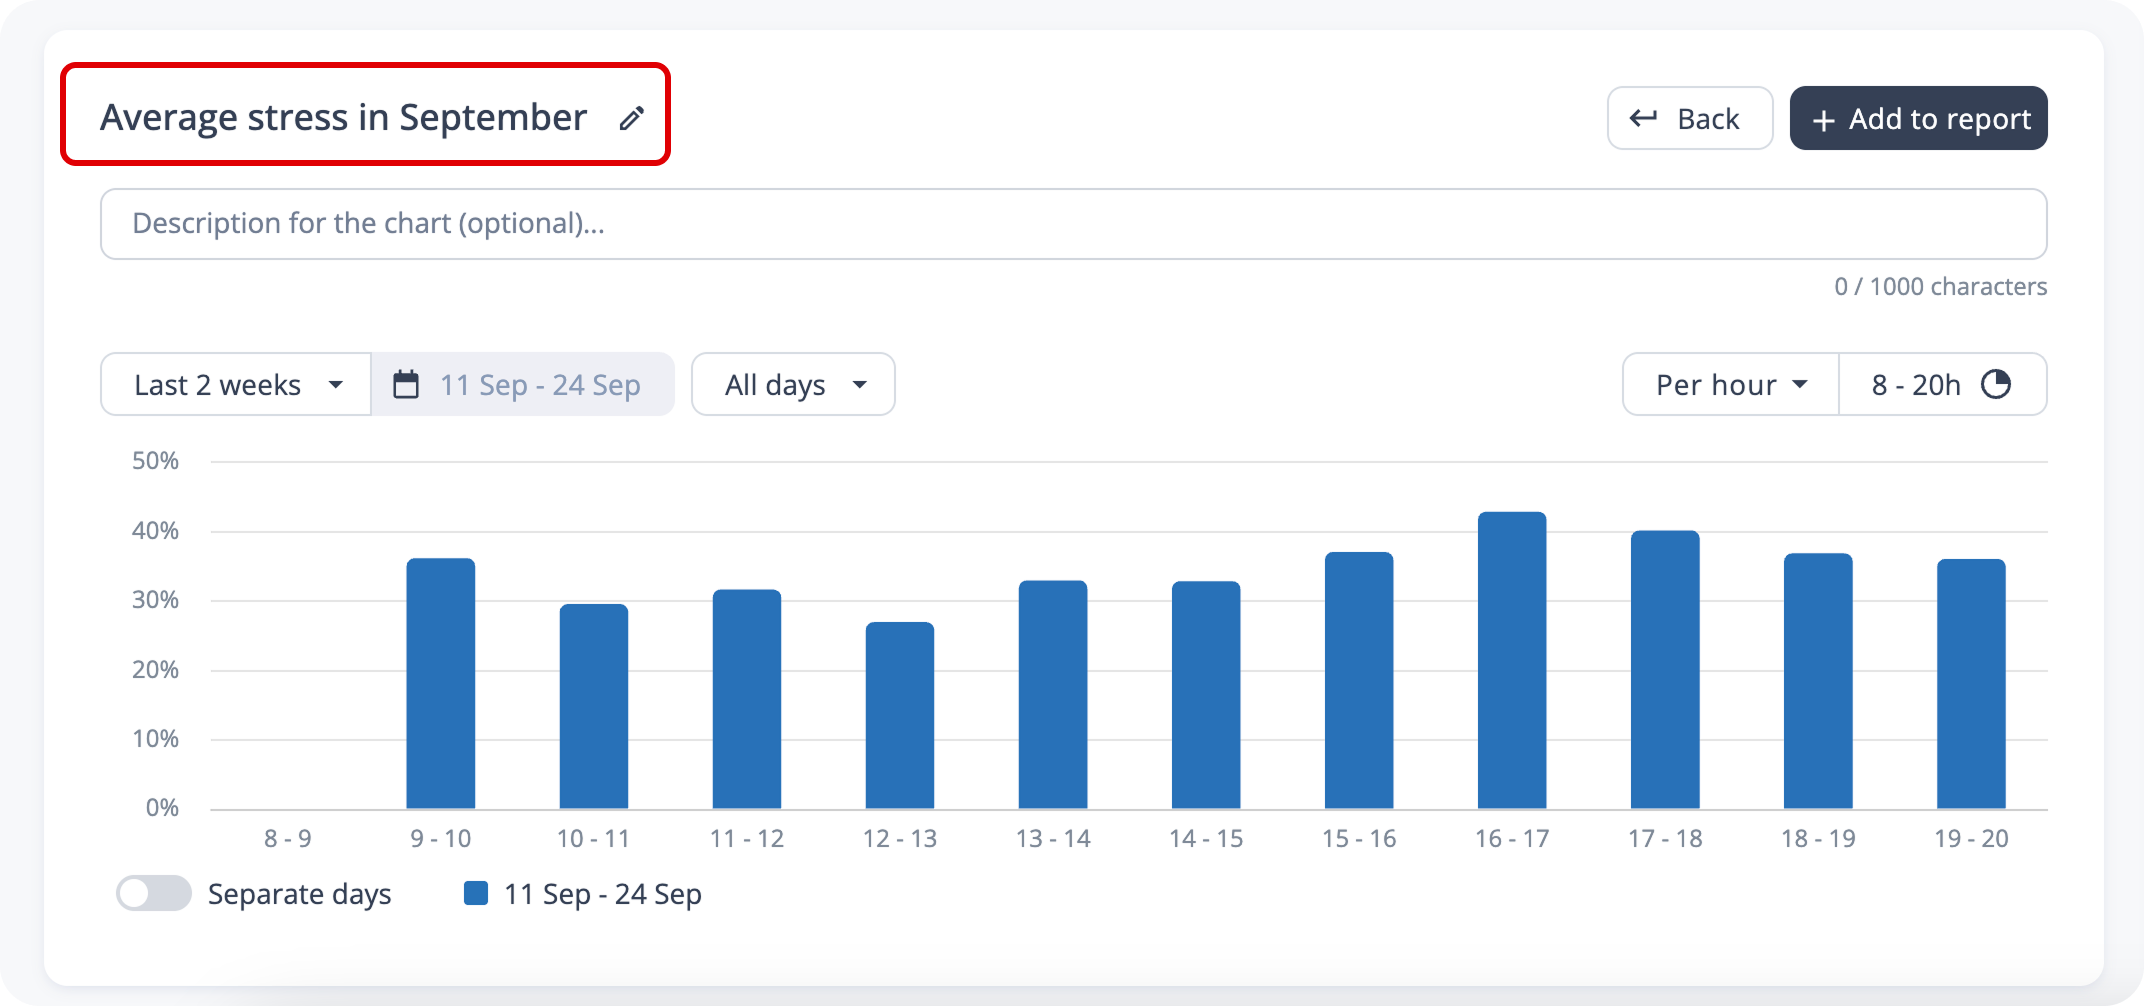Select the 16 - 17 hour bar

point(1511,660)
